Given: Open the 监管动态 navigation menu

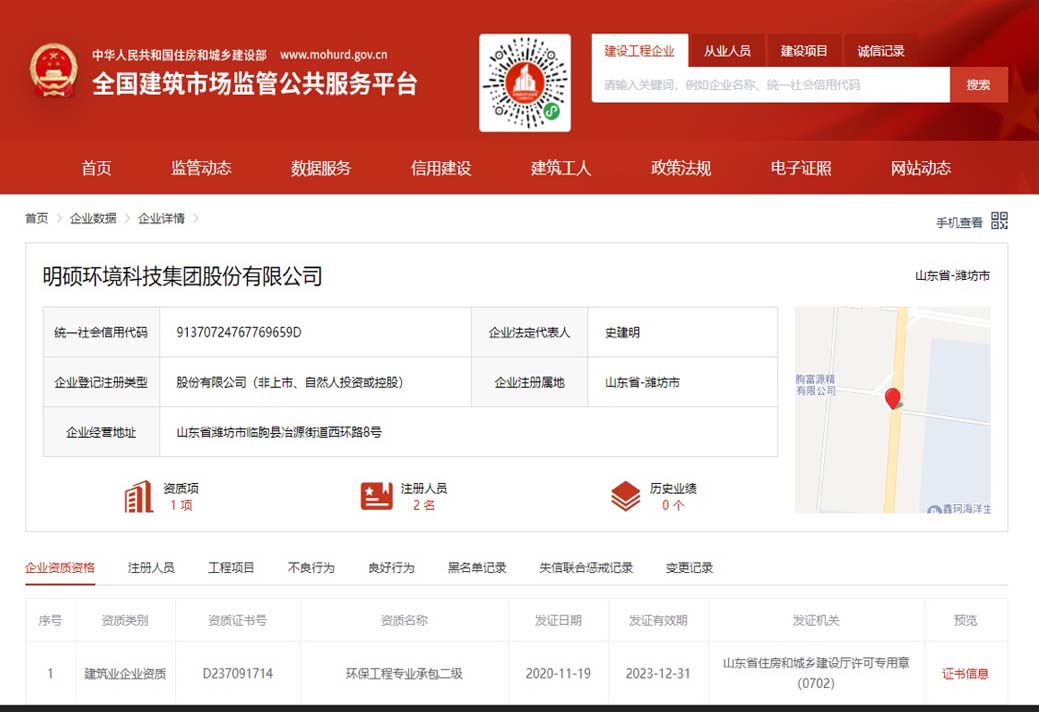Looking at the screenshot, I should tap(201, 168).
